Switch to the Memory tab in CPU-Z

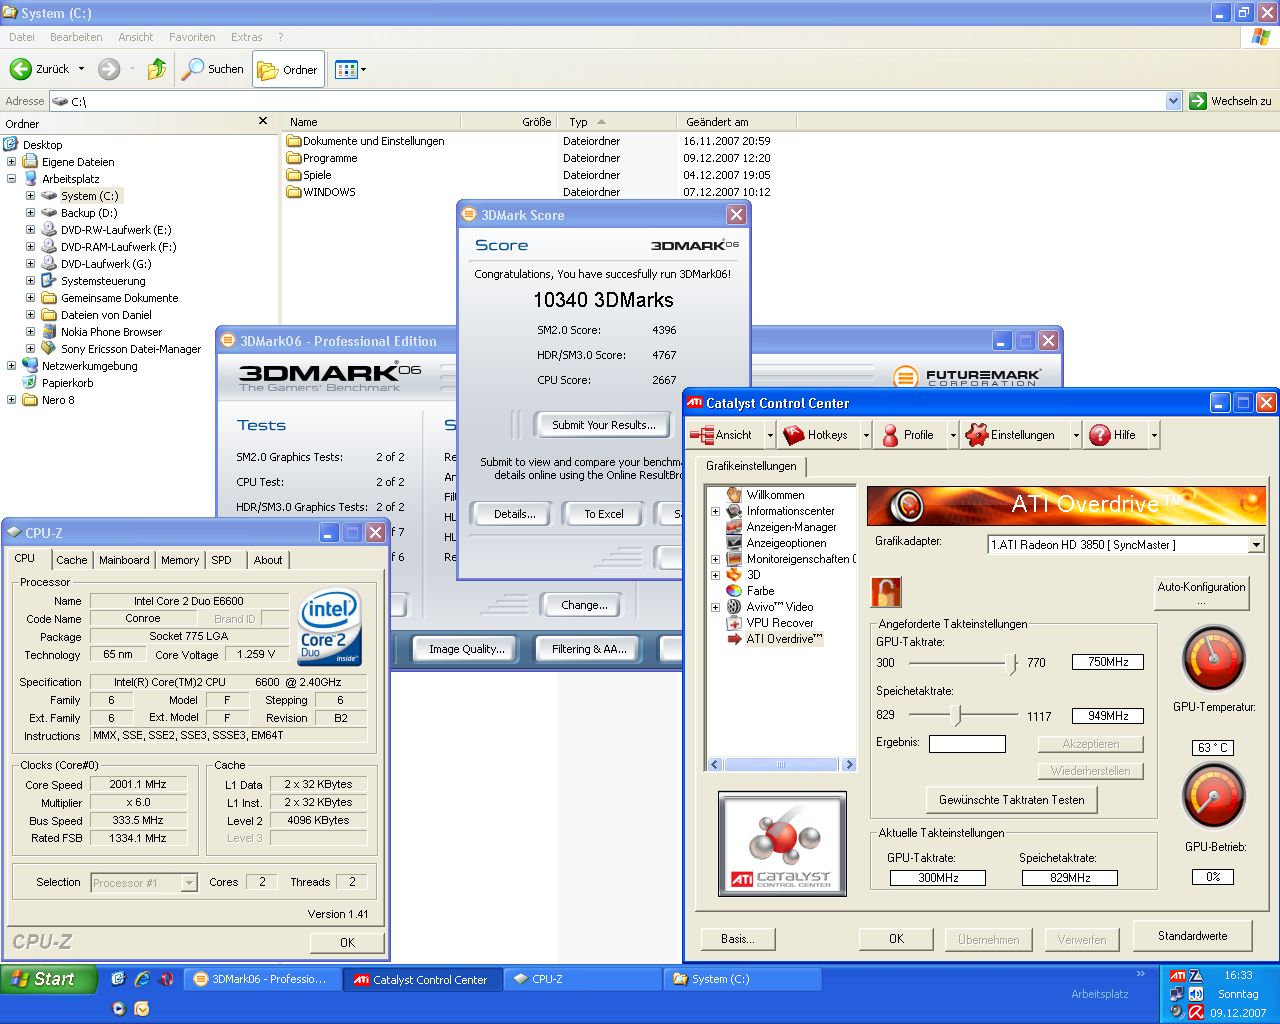tap(180, 560)
